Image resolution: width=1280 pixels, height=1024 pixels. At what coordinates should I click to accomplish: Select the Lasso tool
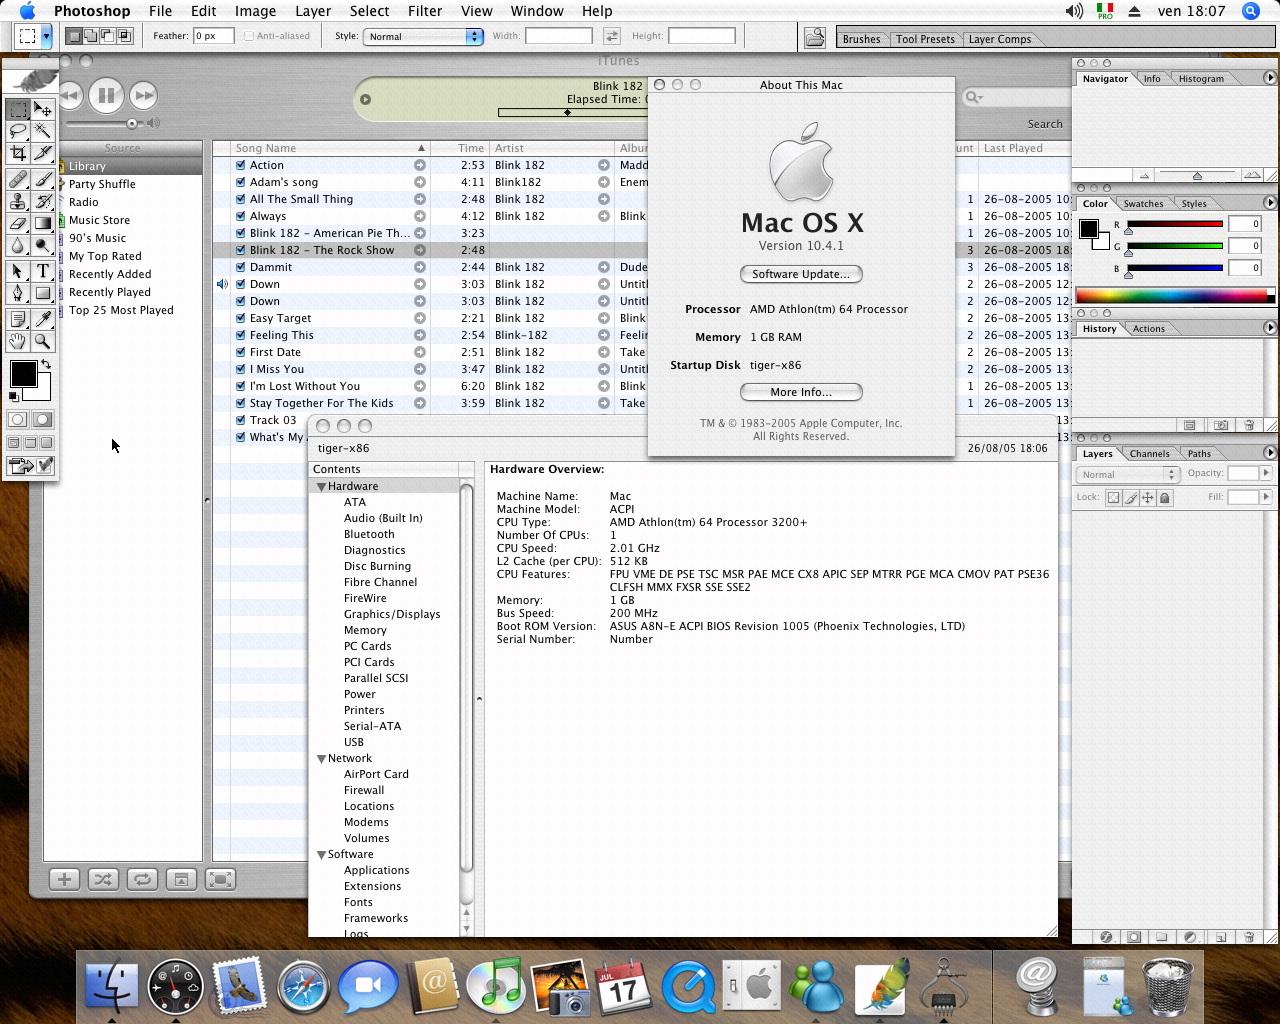click(18, 131)
